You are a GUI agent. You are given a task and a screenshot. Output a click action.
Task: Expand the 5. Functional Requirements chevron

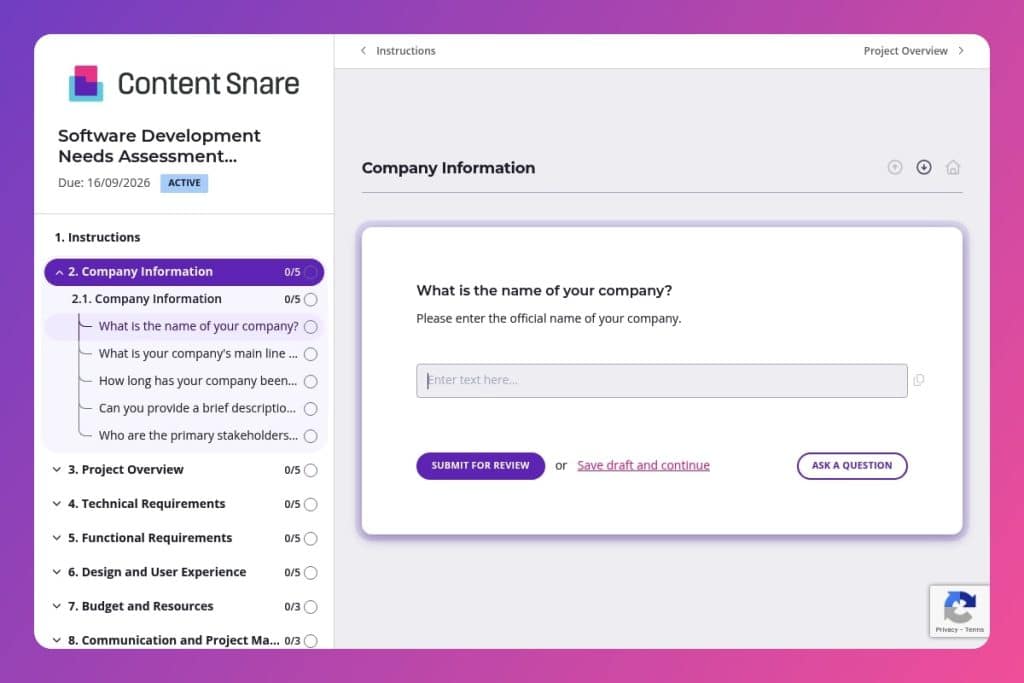[57, 537]
